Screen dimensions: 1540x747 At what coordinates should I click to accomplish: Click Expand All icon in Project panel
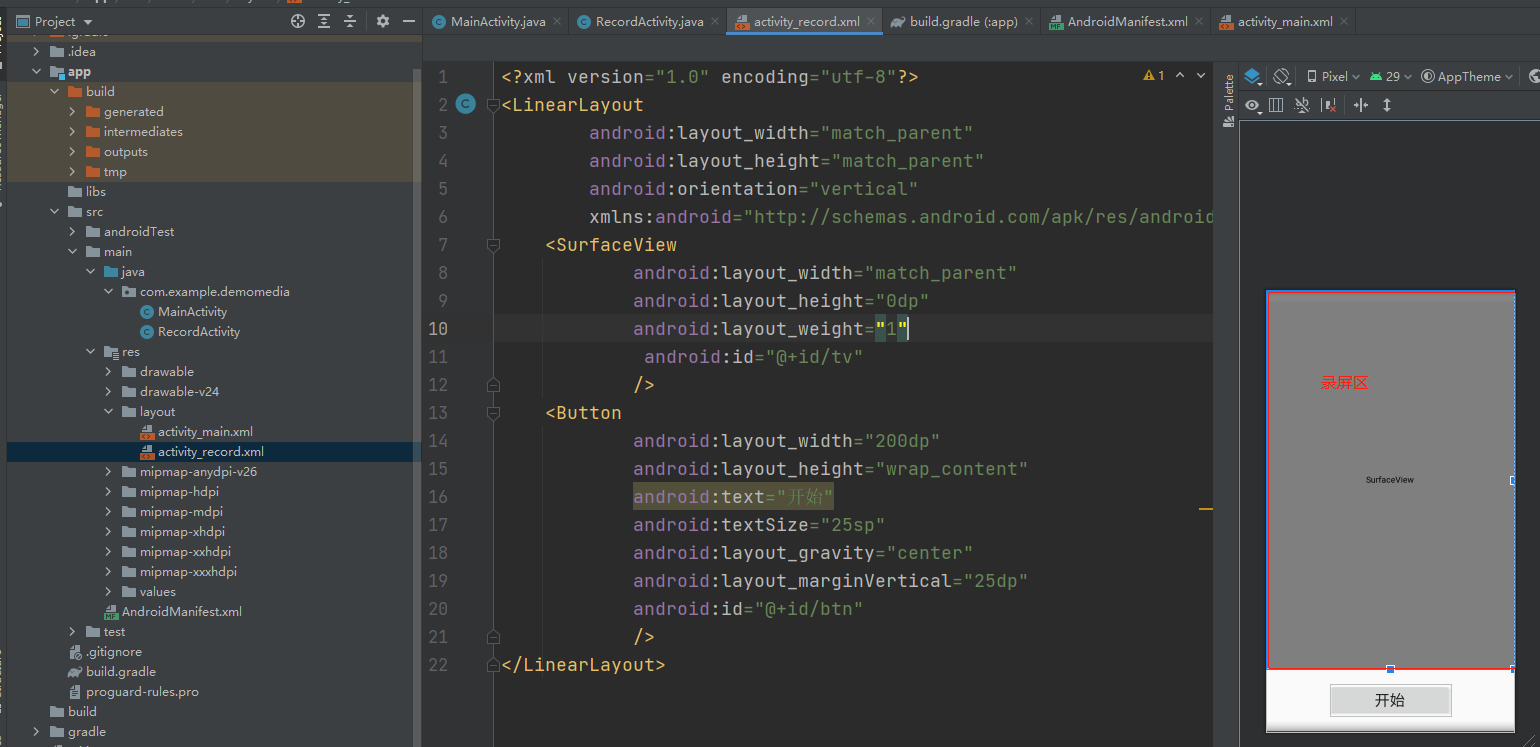(x=324, y=21)
